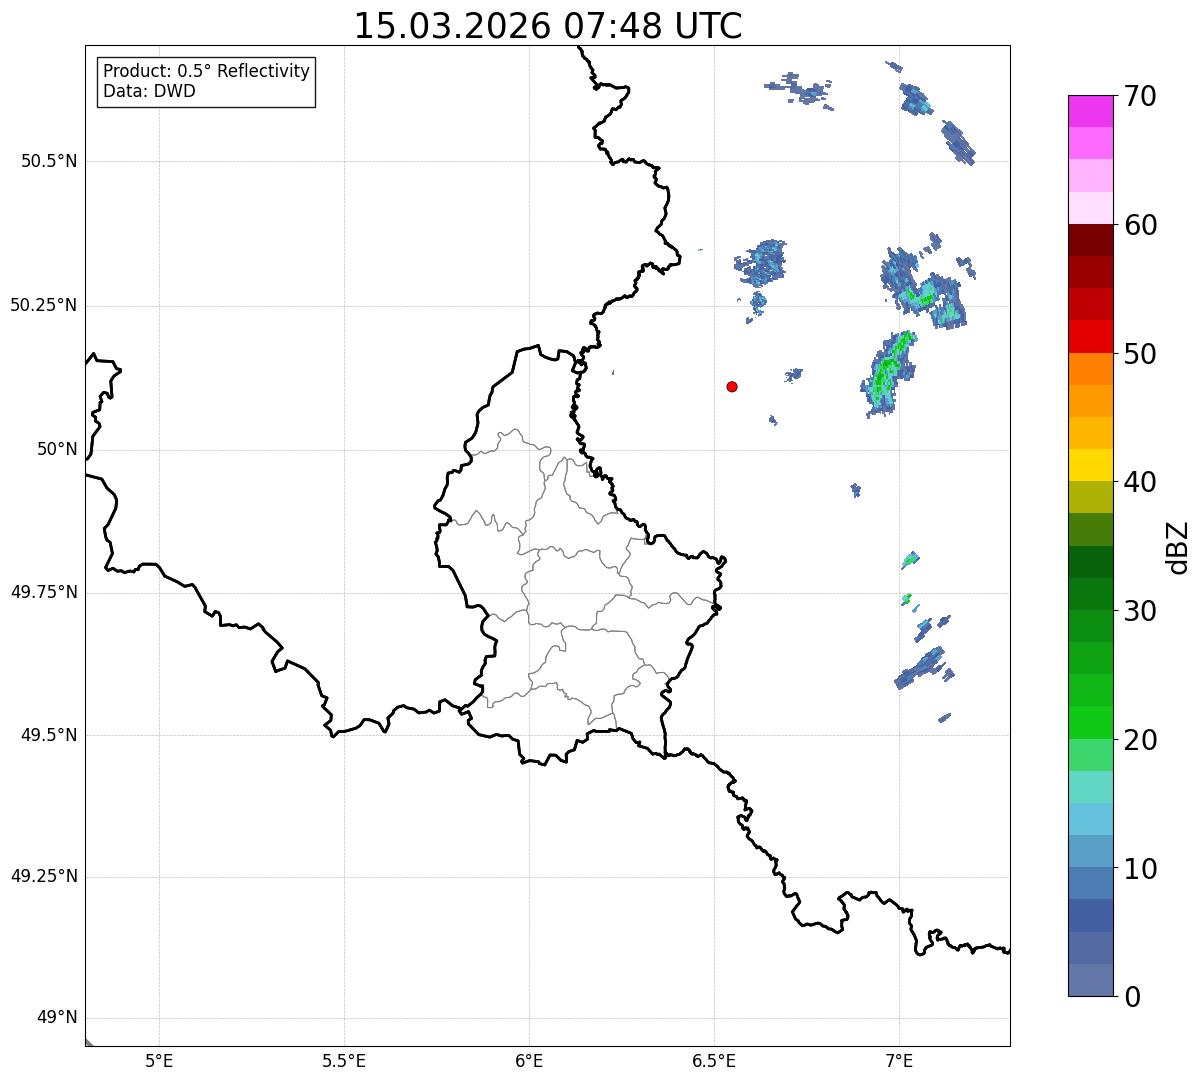This screenshot has height=1081, width=1202.
Task: Click the dark maroon 60 dBZ swatch
Action: (1090, 240)
